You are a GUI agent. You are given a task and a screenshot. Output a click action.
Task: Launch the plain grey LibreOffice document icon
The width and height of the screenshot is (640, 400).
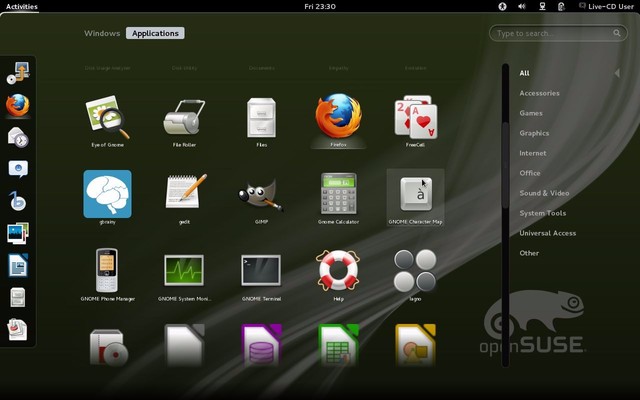184,345
